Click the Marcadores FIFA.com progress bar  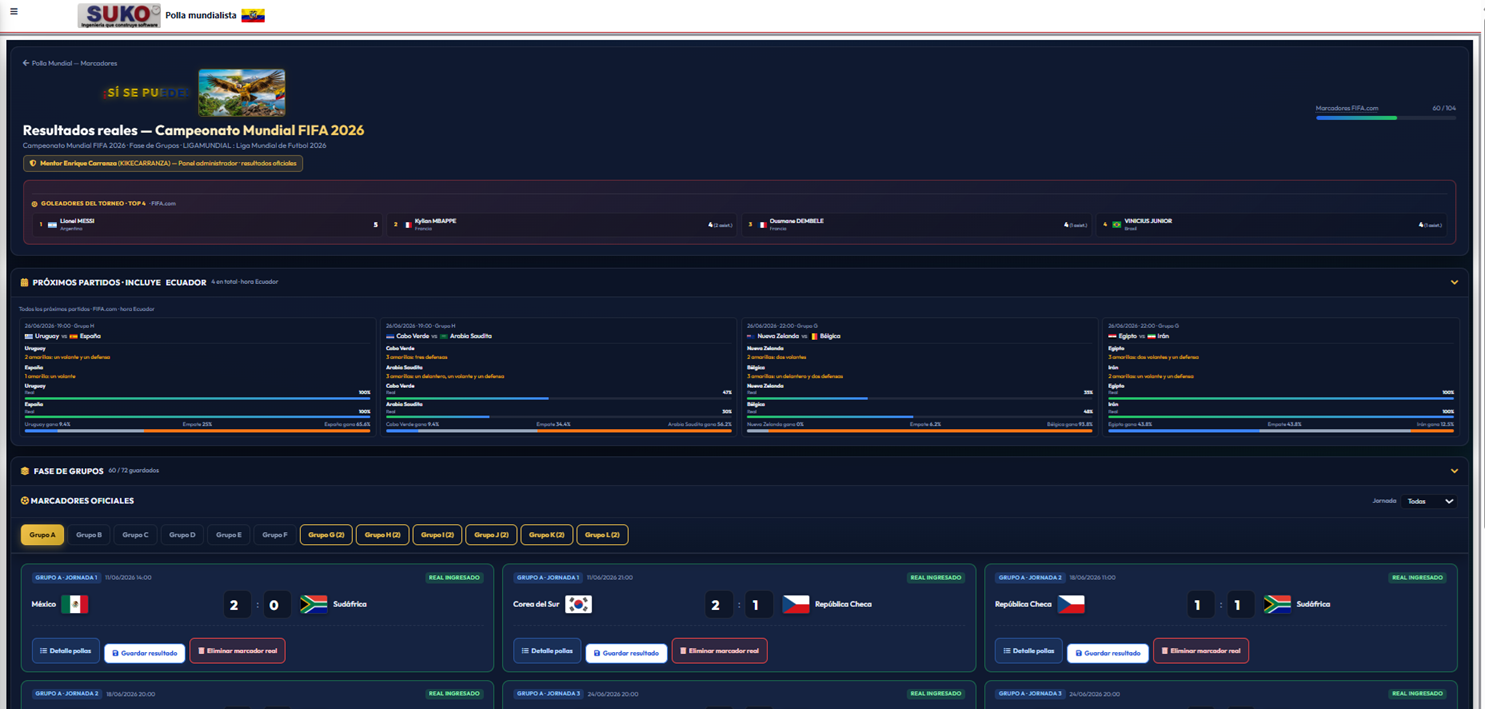(x=1385, y=118)
